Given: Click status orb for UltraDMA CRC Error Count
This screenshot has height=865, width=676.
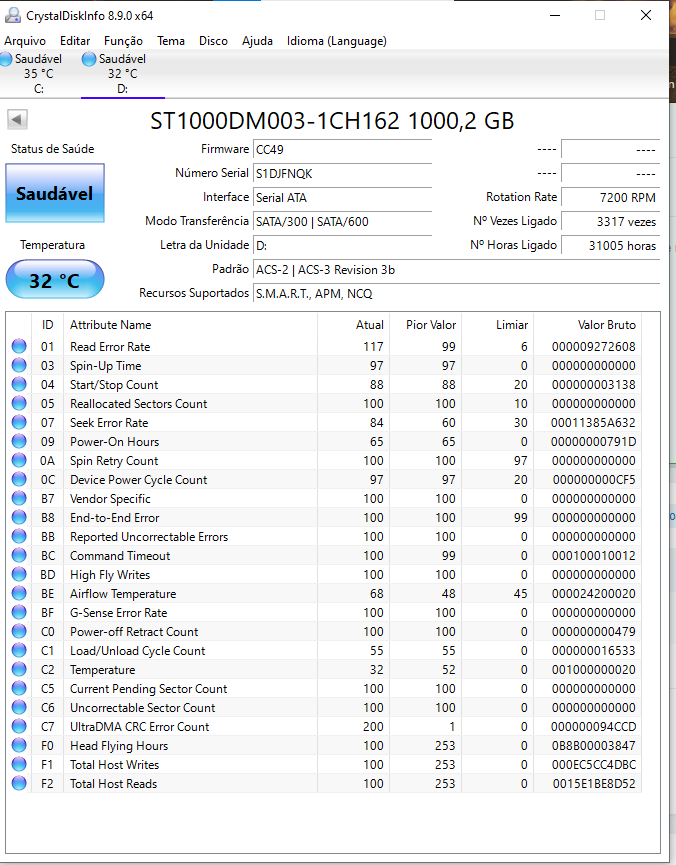Looking at the screenshot, I should pyautogui.click(x=19, y=727).
